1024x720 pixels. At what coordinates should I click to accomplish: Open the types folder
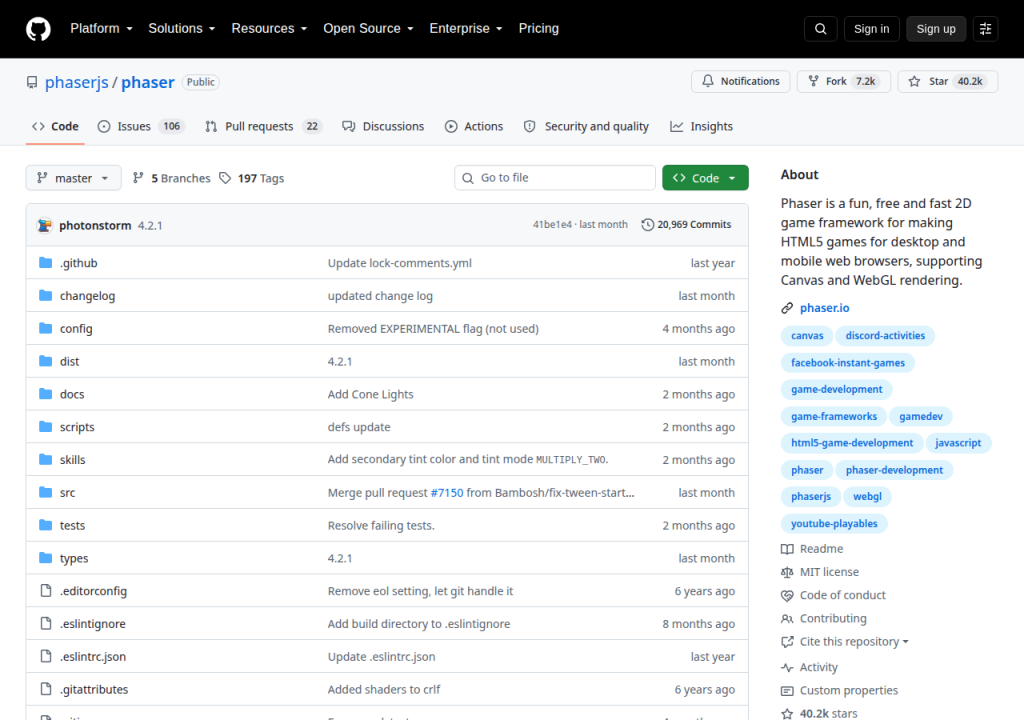74,558
